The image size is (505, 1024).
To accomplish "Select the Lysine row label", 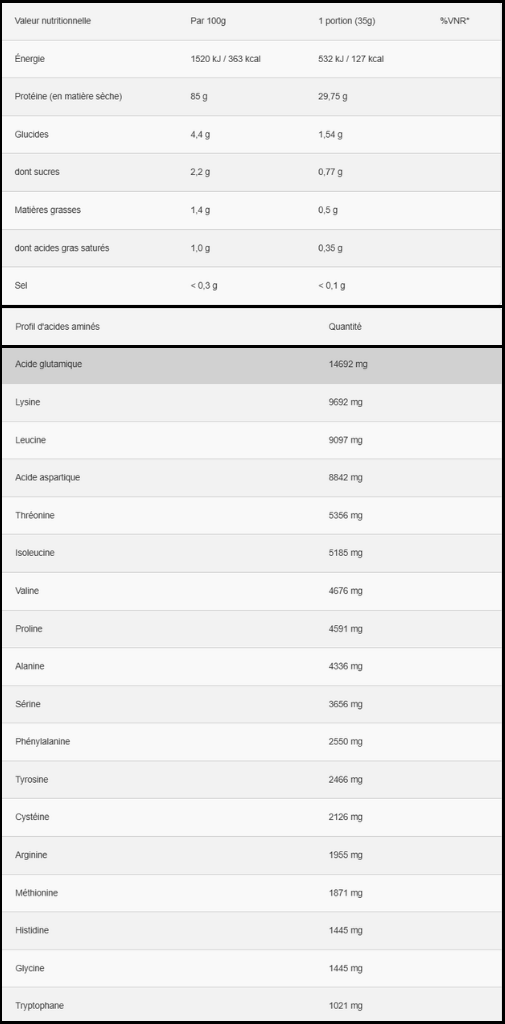I will 27,402.
